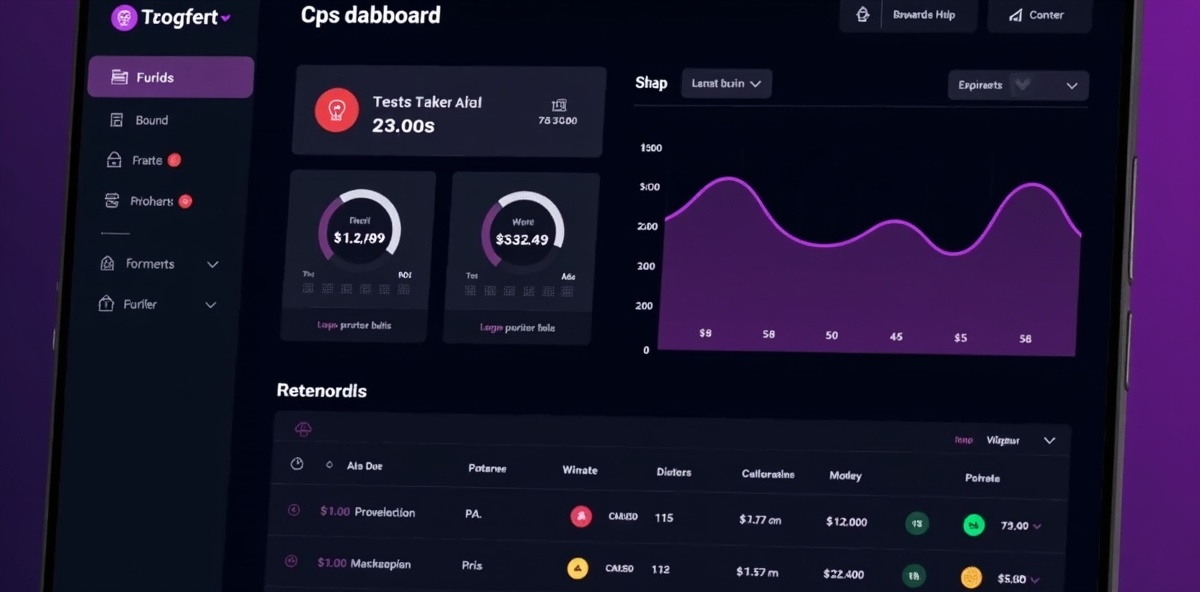This screenshot has height=592, width=1200.
Task: Switch to the Shap chart view
Action: coord(651,83)
